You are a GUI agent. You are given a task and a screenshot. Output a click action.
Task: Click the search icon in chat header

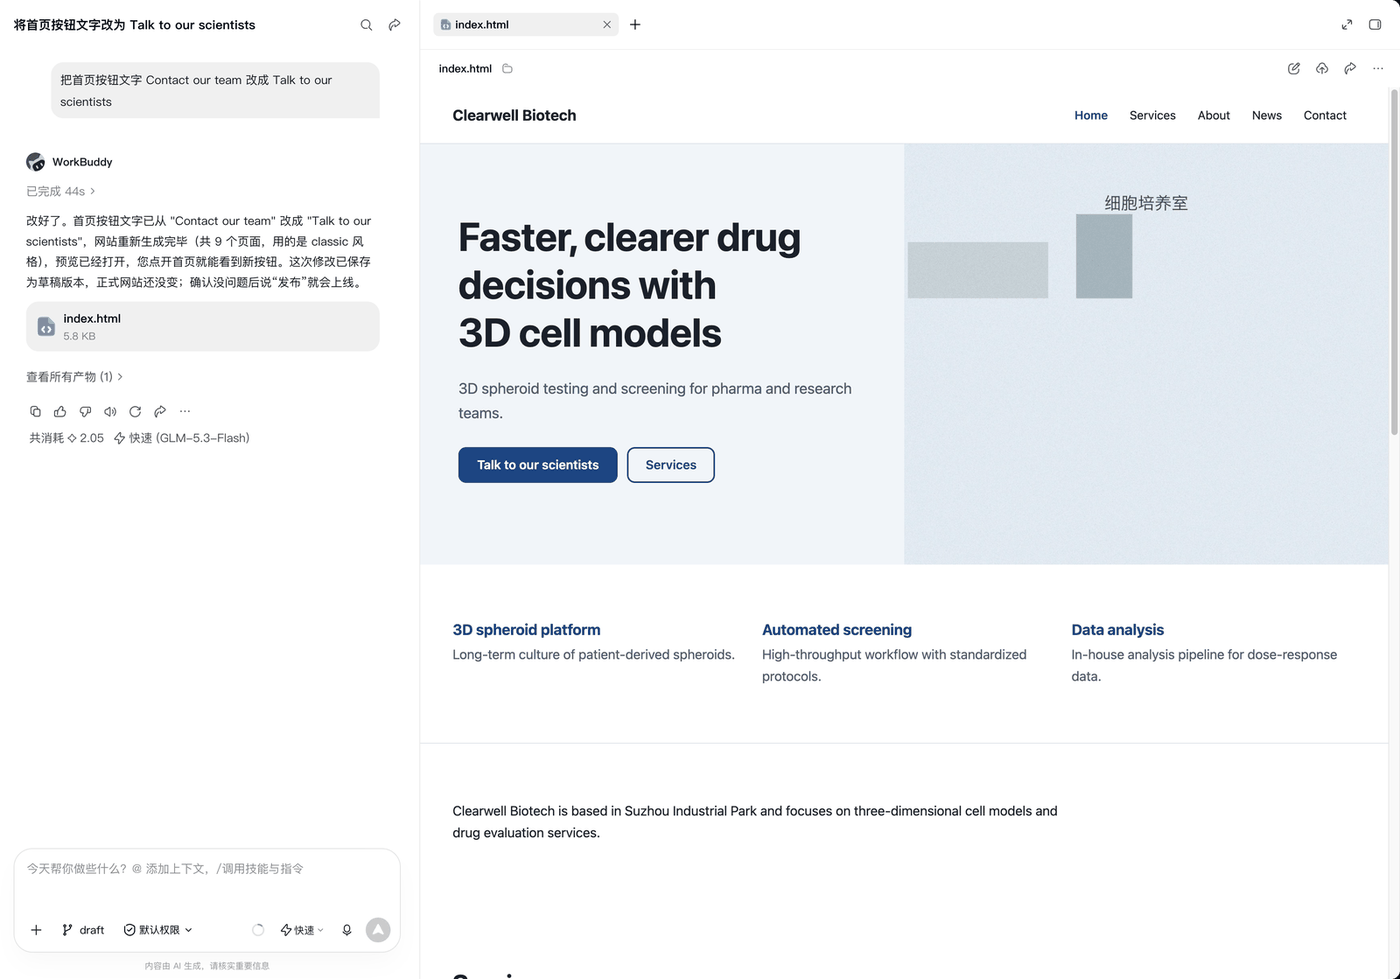click(x=366, y=25)
